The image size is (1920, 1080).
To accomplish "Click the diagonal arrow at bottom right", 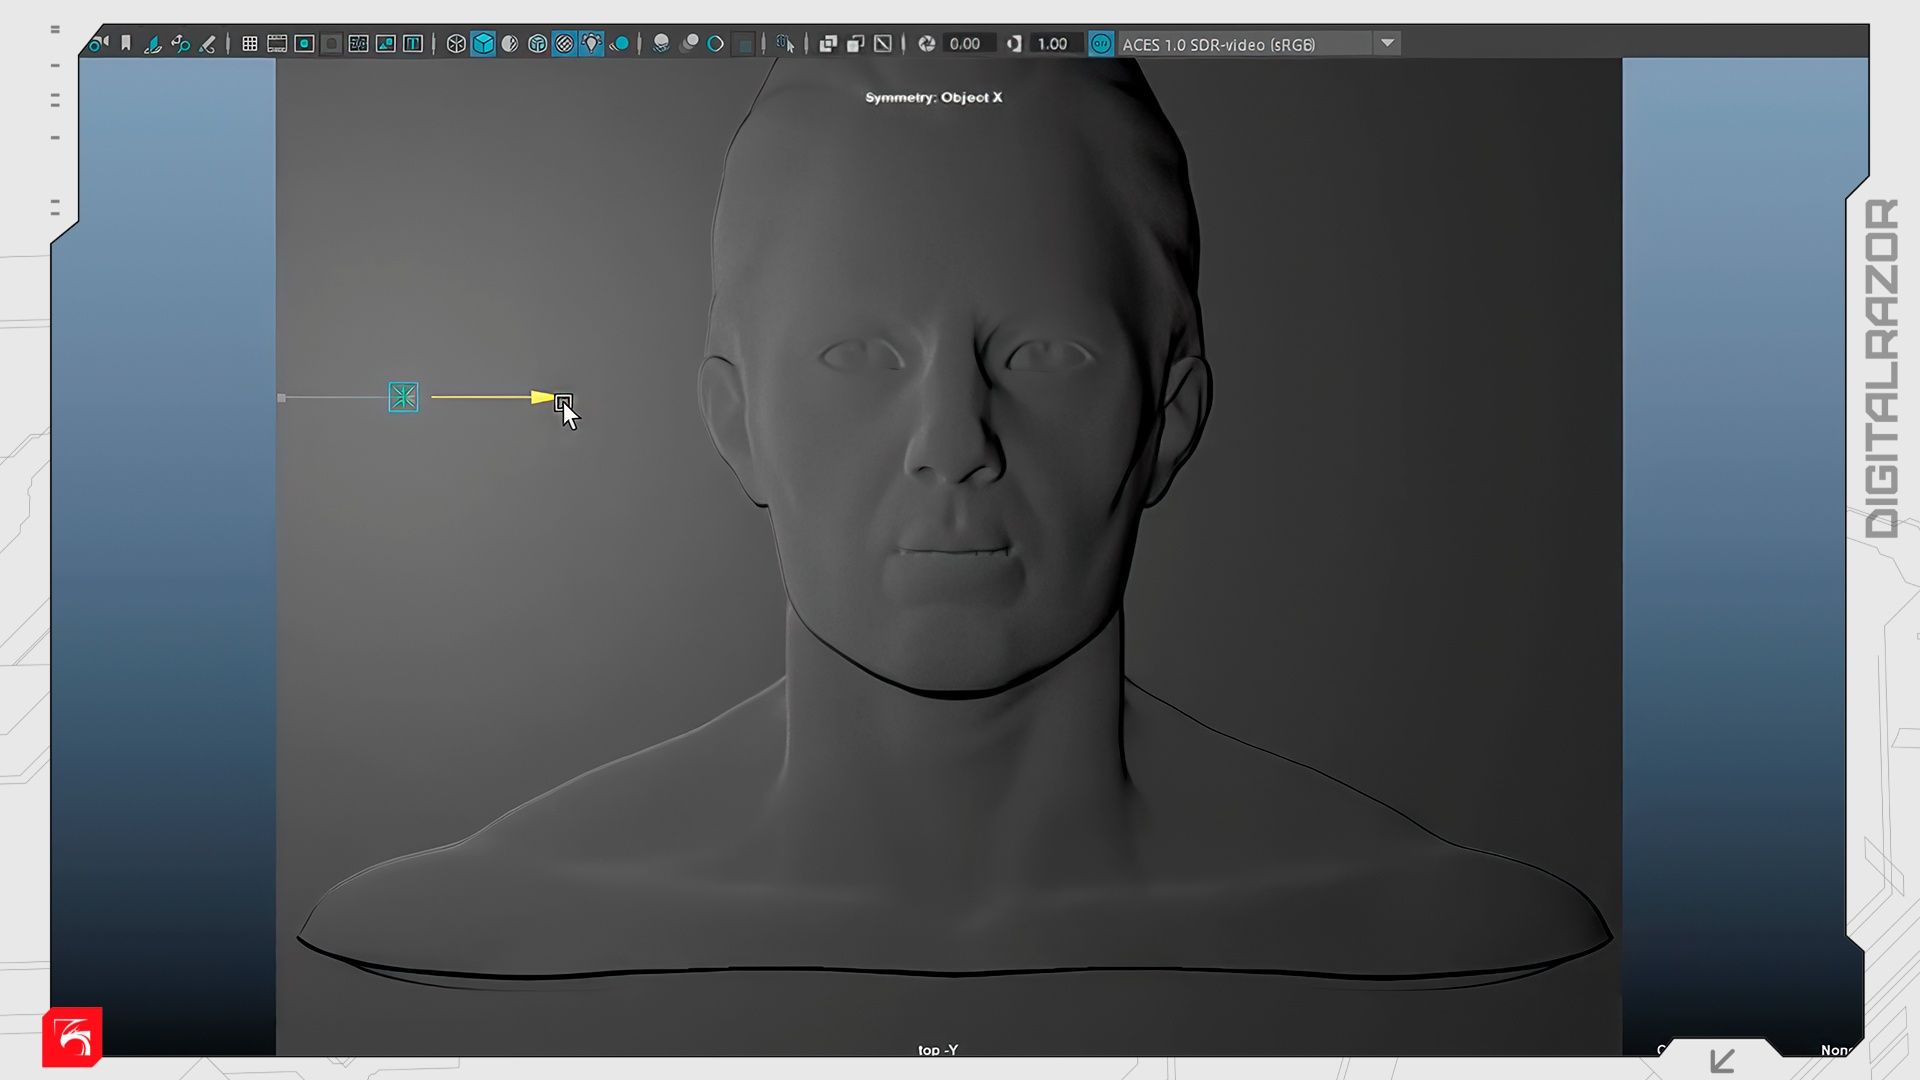I will coord(1722,1060).
